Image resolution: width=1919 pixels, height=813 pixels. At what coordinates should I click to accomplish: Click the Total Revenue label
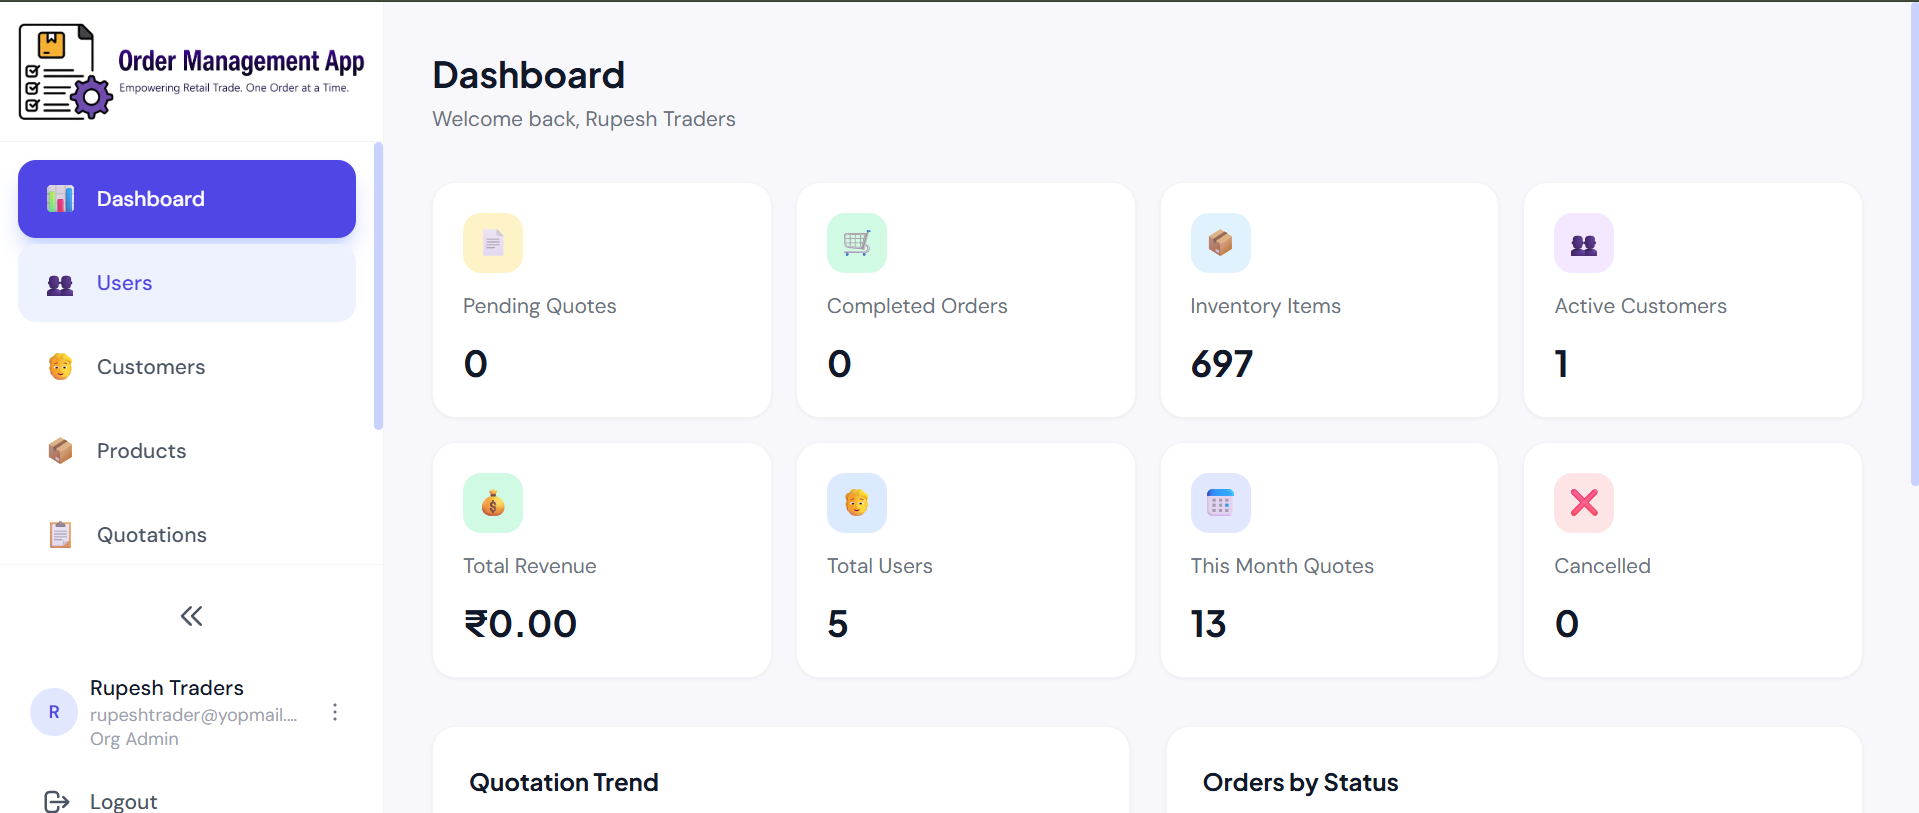(x=530, y=566)
